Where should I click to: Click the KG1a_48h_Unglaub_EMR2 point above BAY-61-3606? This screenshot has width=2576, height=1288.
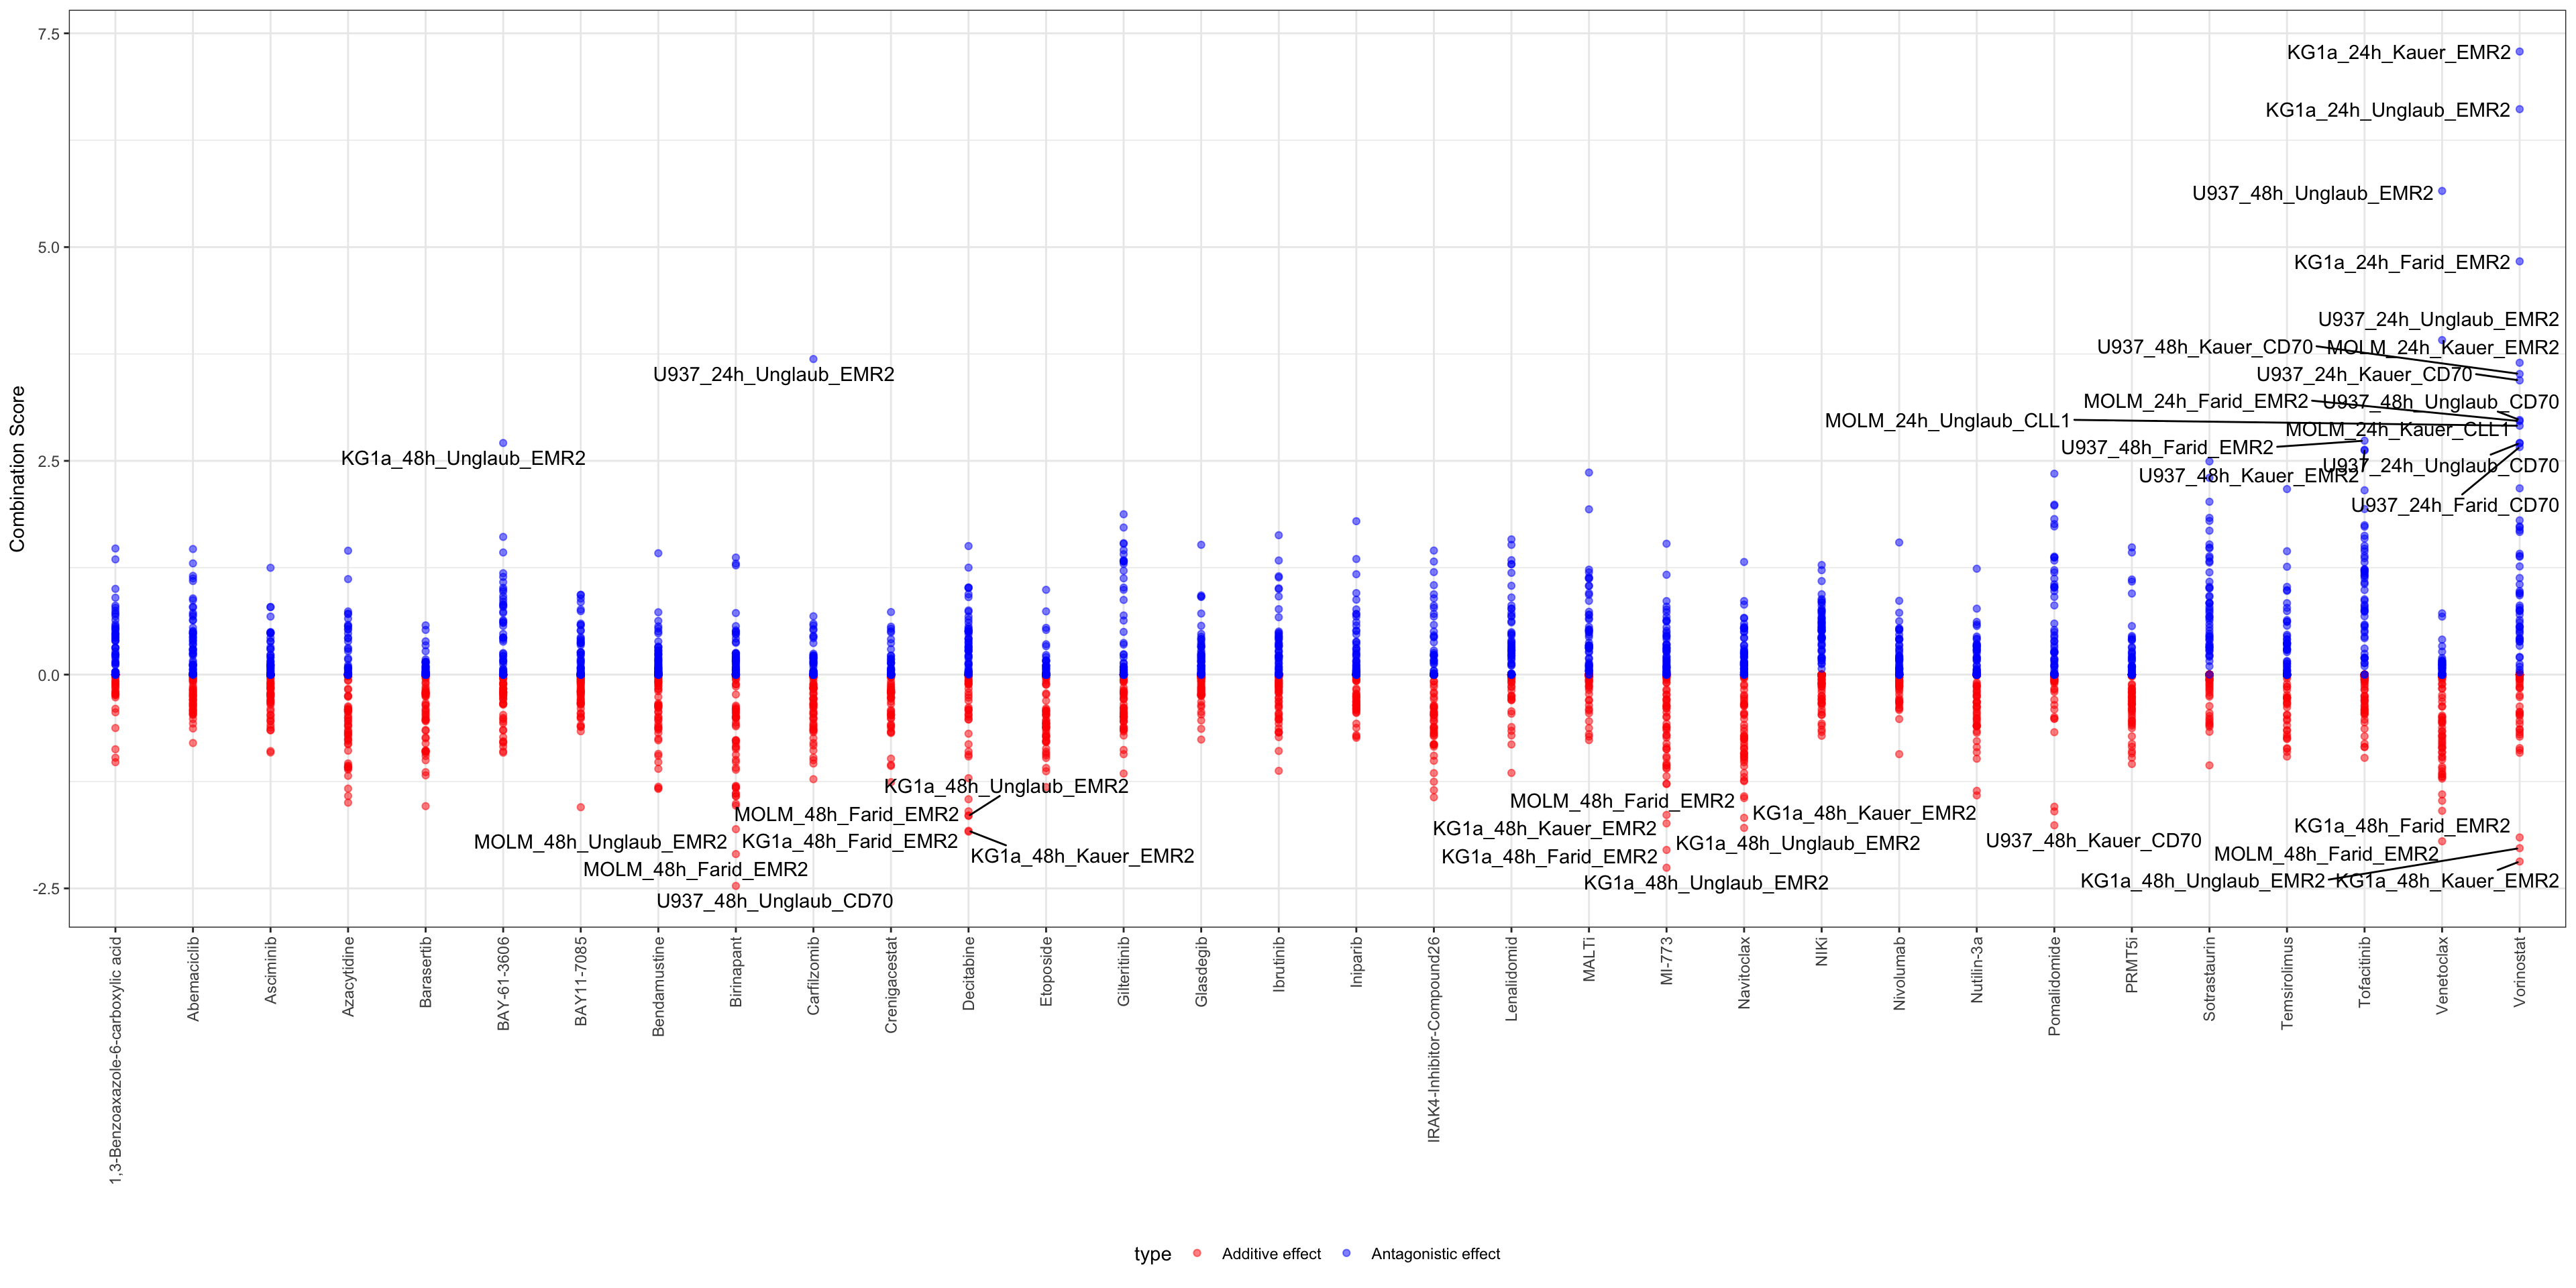point(503,443)
